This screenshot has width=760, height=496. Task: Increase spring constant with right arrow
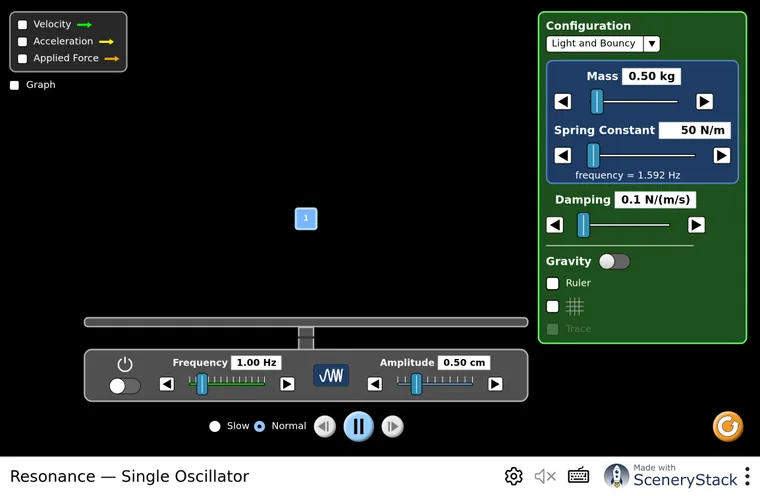tap(722, 156)
